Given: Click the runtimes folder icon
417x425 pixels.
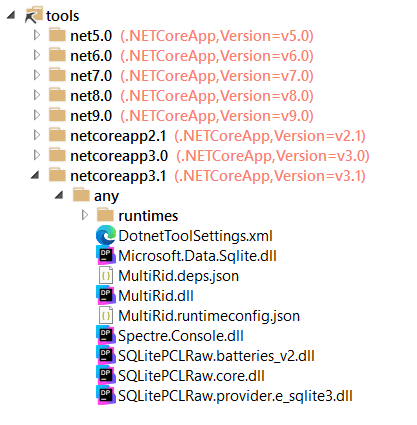Looking at the screenshot, I should click(x=105, y=215).
